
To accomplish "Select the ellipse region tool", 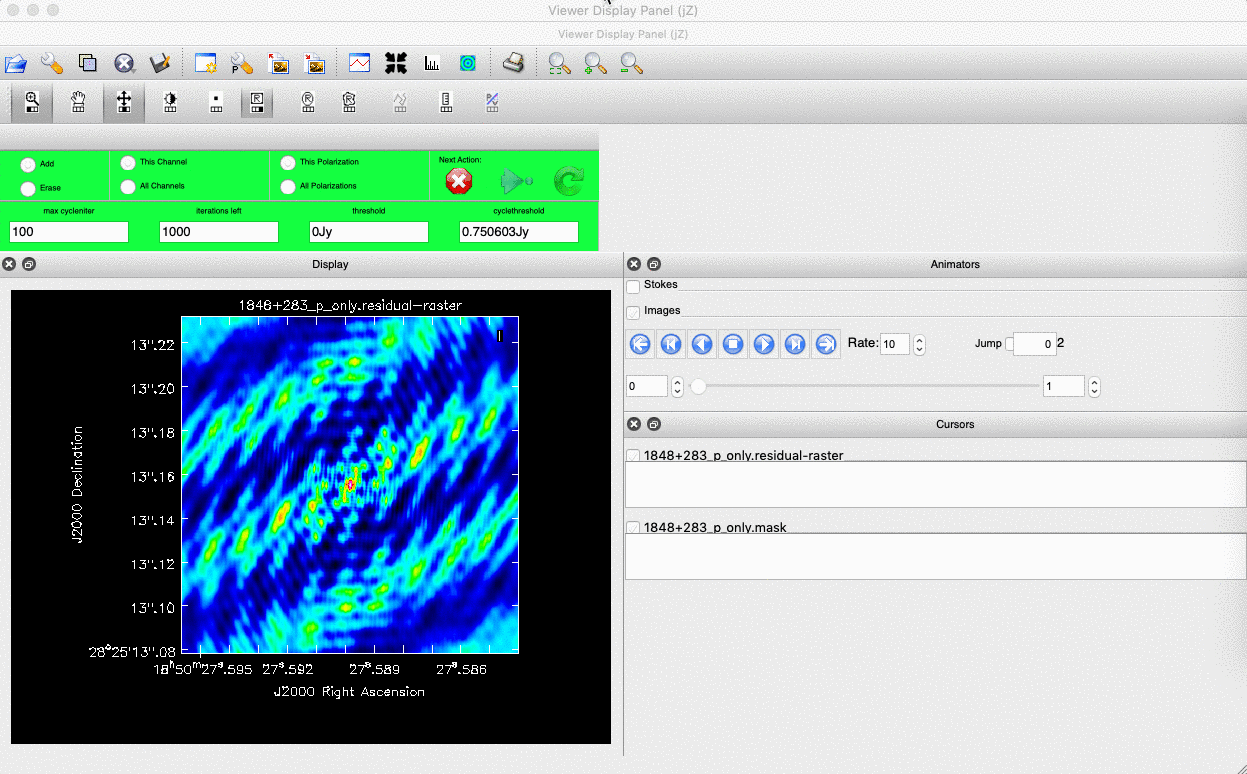I will [308, 102].
